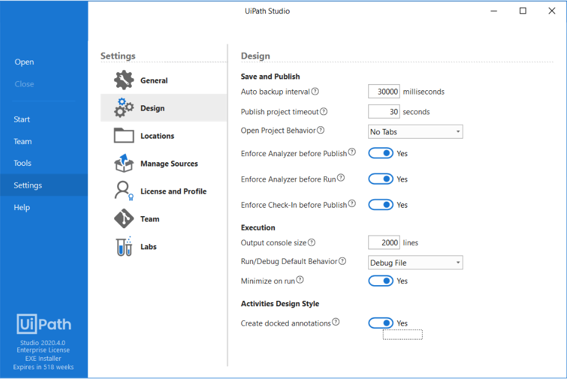The height and width of the screenshot is (380, 567).
Task: Click help icon beside Output console size
Action: [x=311, y=242]
